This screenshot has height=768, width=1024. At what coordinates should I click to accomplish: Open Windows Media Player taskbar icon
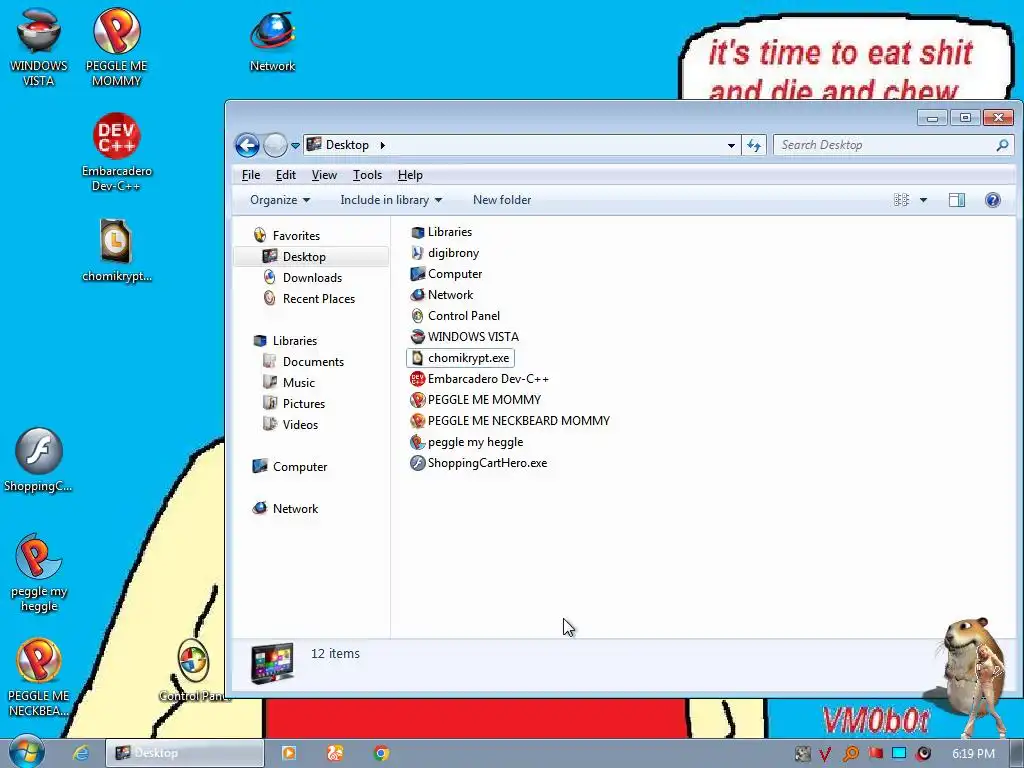[x=288, y=753]
